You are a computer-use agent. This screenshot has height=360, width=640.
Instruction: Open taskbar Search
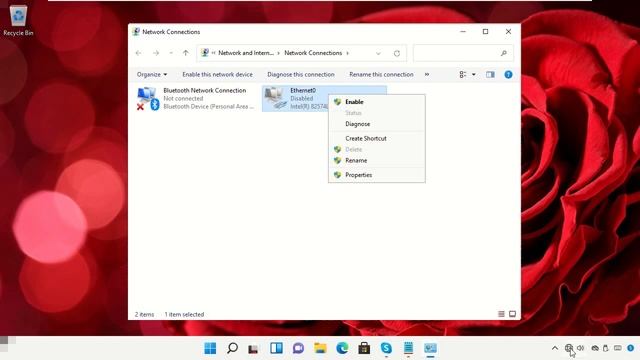pyautogui.click(x=232, y=348)
